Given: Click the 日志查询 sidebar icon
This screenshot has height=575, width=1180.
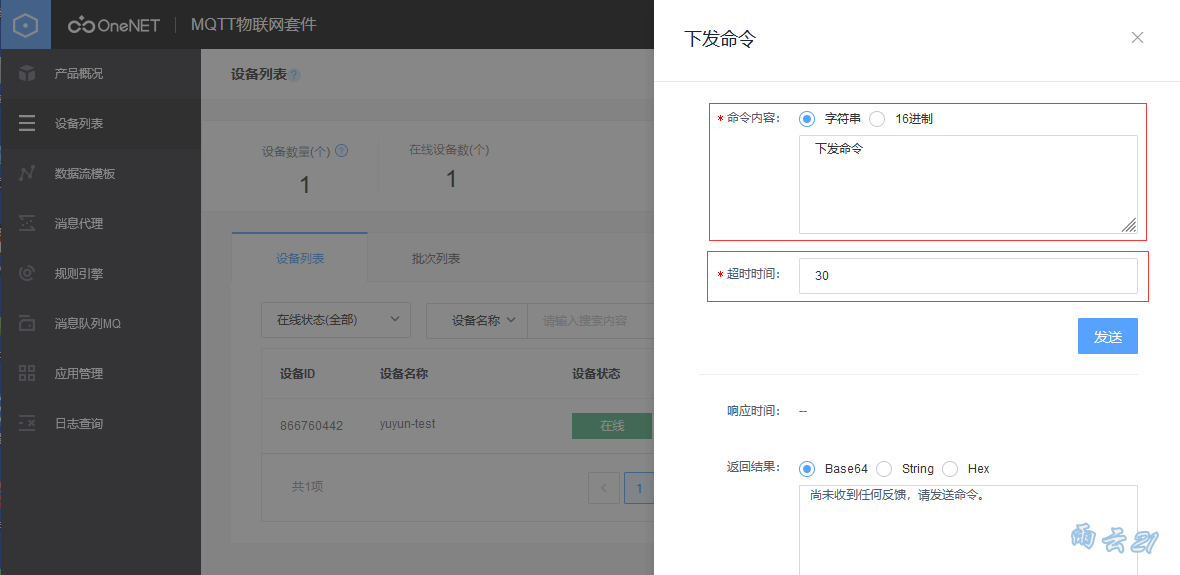Looking at the screenshot, I should coord(27,424).
